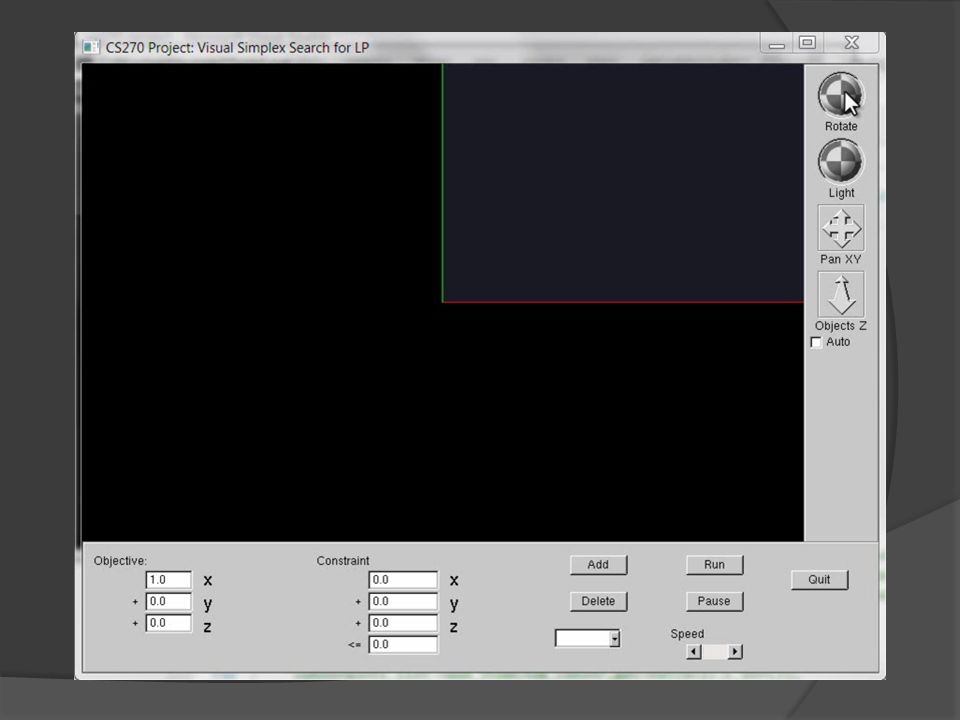Click the Pause button
The height and width of the screenshot is (720, 960).
click(714, 601)
